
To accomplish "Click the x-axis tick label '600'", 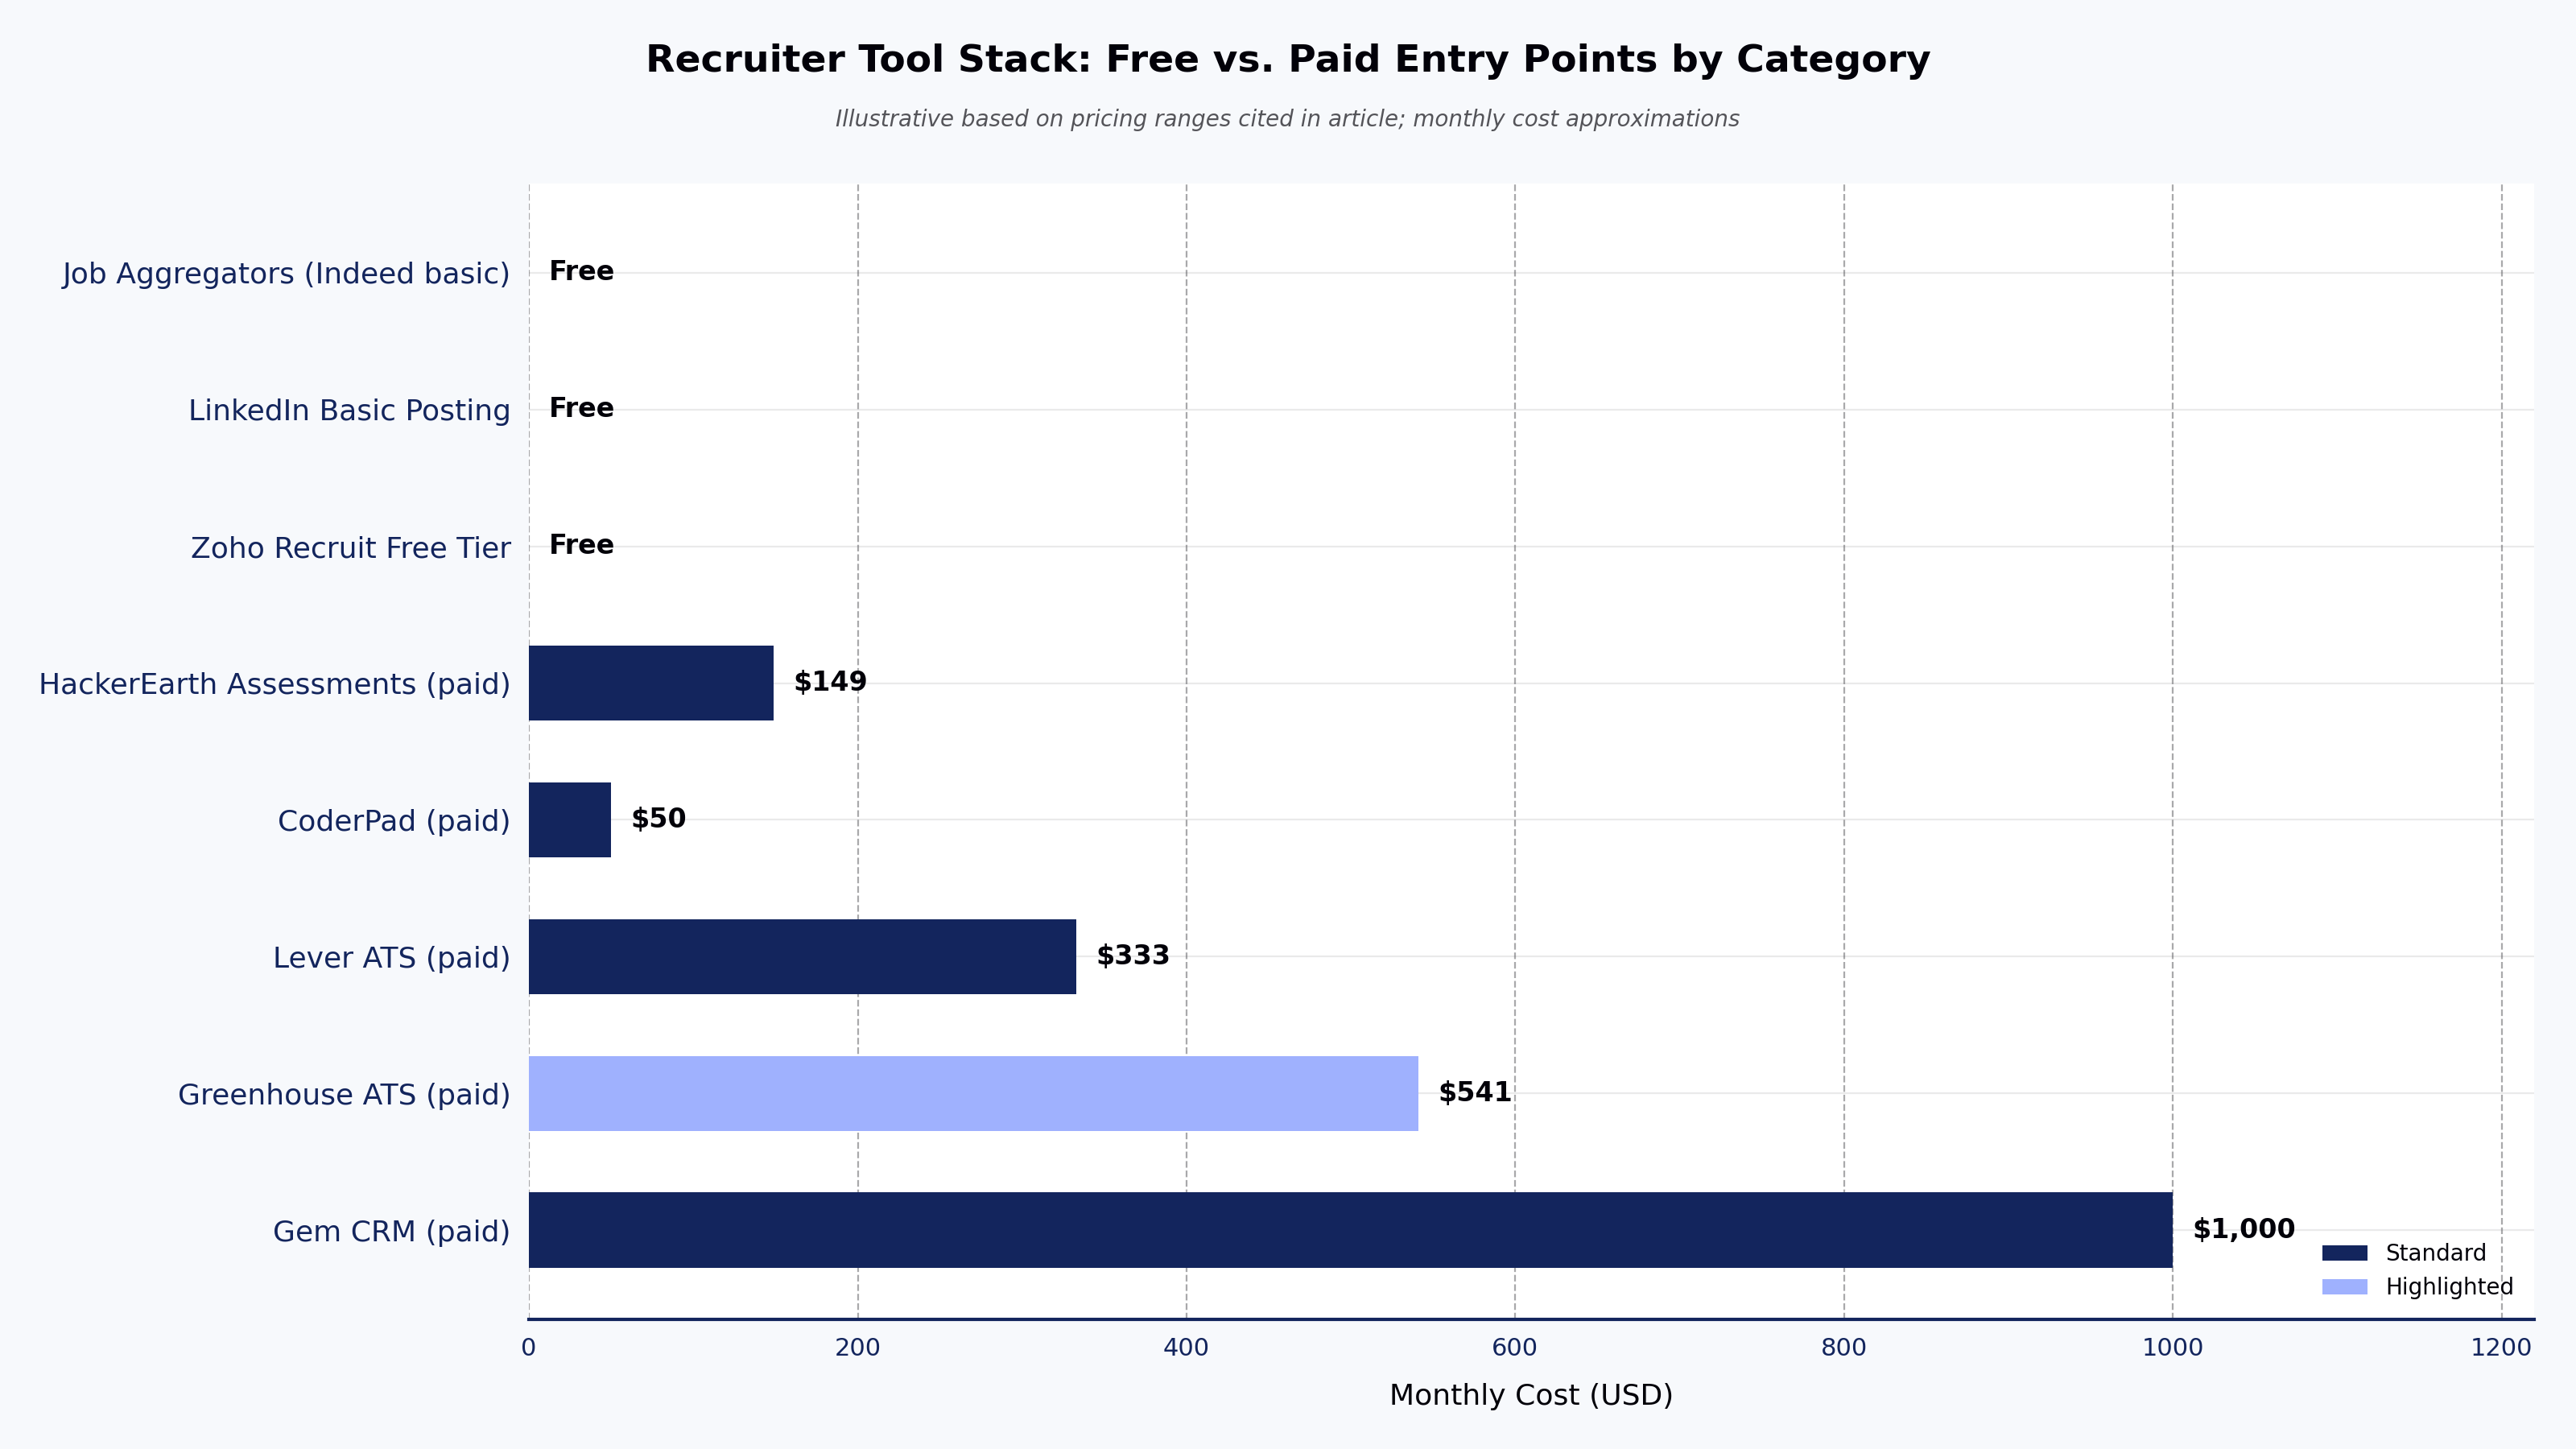I will tap(1514, 1348).
